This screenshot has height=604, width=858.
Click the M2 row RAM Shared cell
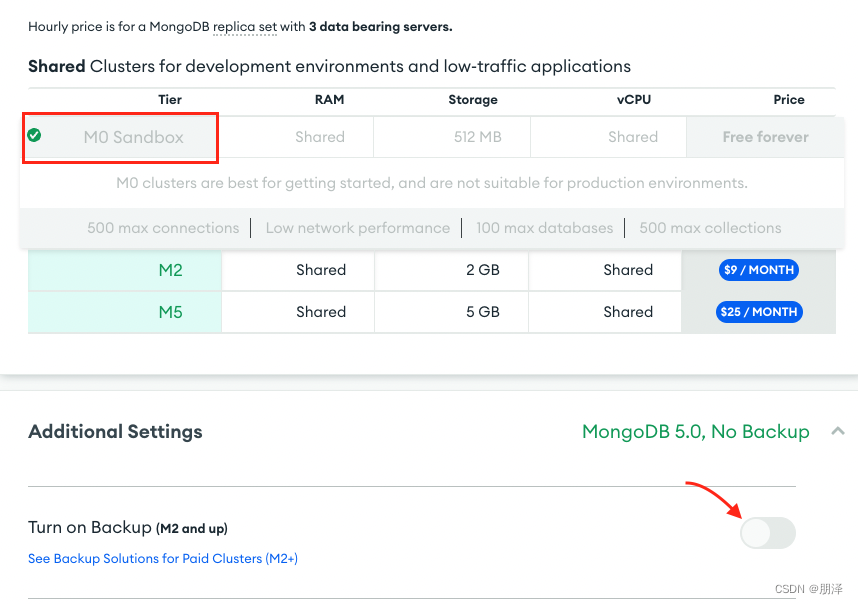tap(298, 270)
